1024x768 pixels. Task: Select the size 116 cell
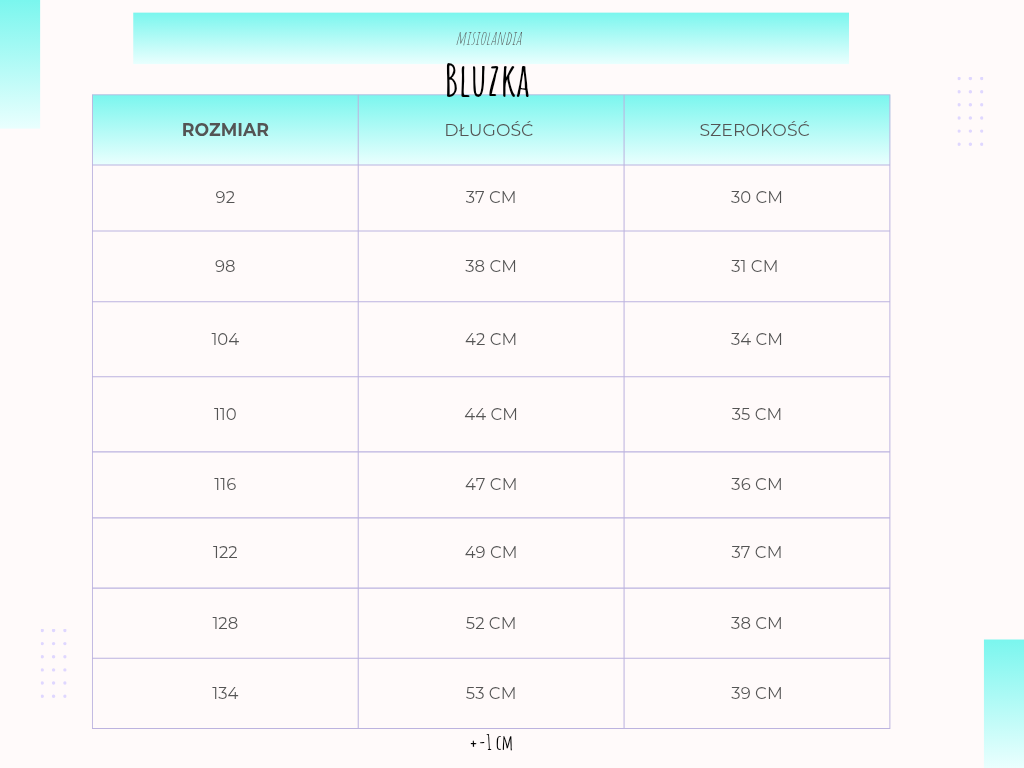(x=225, y=484)
